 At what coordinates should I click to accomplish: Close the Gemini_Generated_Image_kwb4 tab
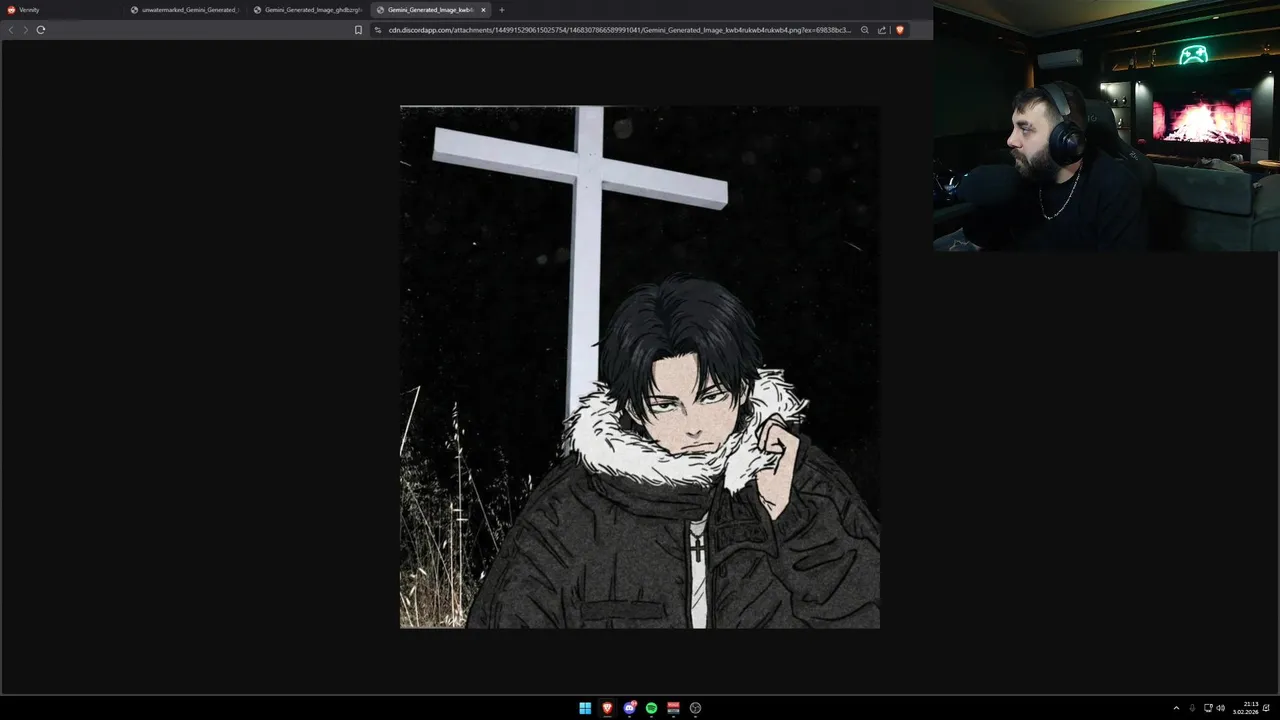tap(484, 10)
